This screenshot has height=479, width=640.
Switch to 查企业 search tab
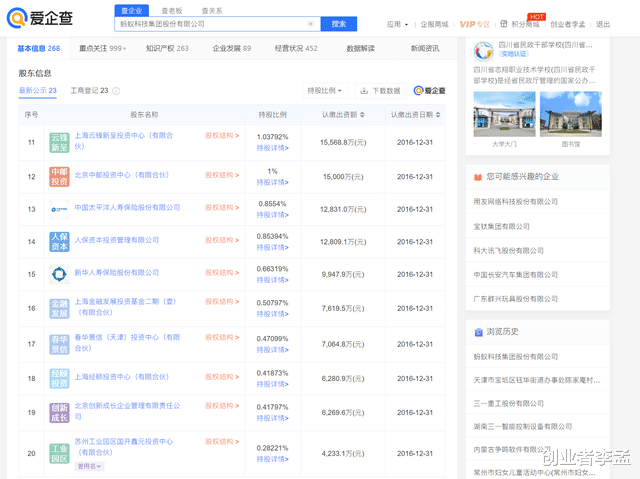(x=131, y=11)
